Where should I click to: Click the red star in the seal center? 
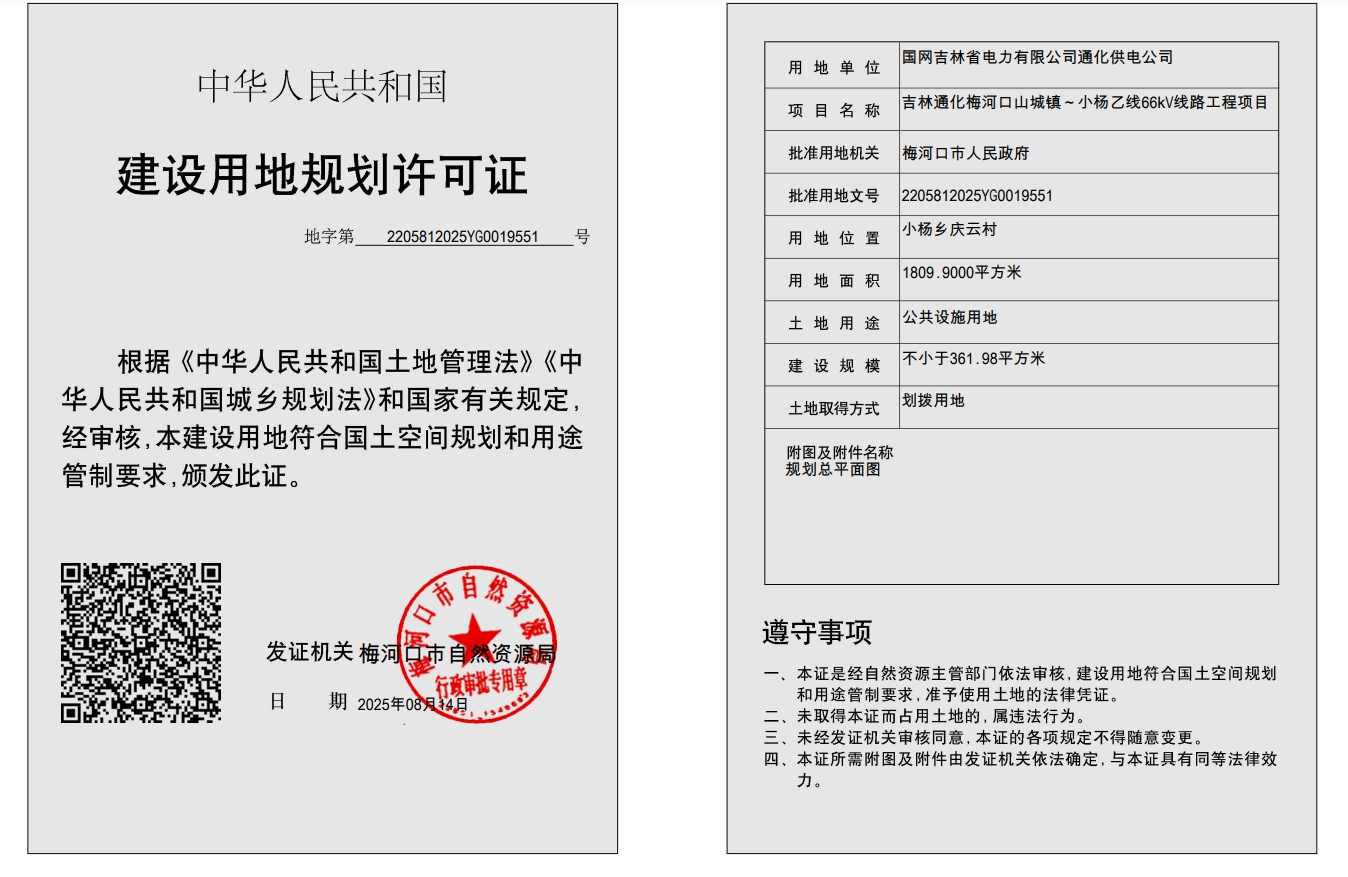(x=474, y=634)
